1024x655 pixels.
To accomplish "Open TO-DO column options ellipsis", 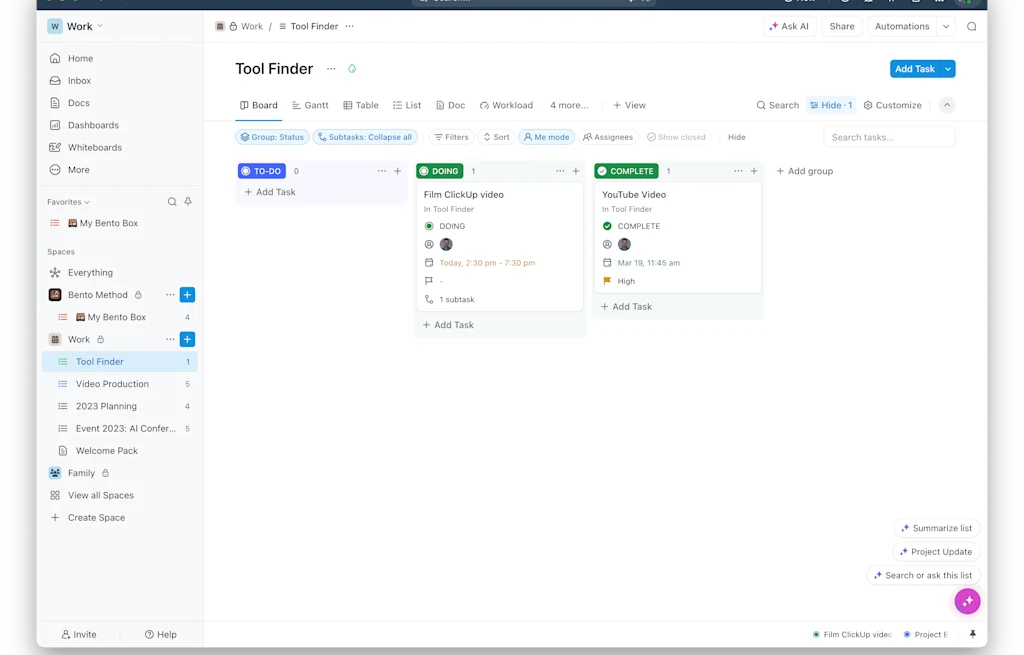I will pos(381,171).
